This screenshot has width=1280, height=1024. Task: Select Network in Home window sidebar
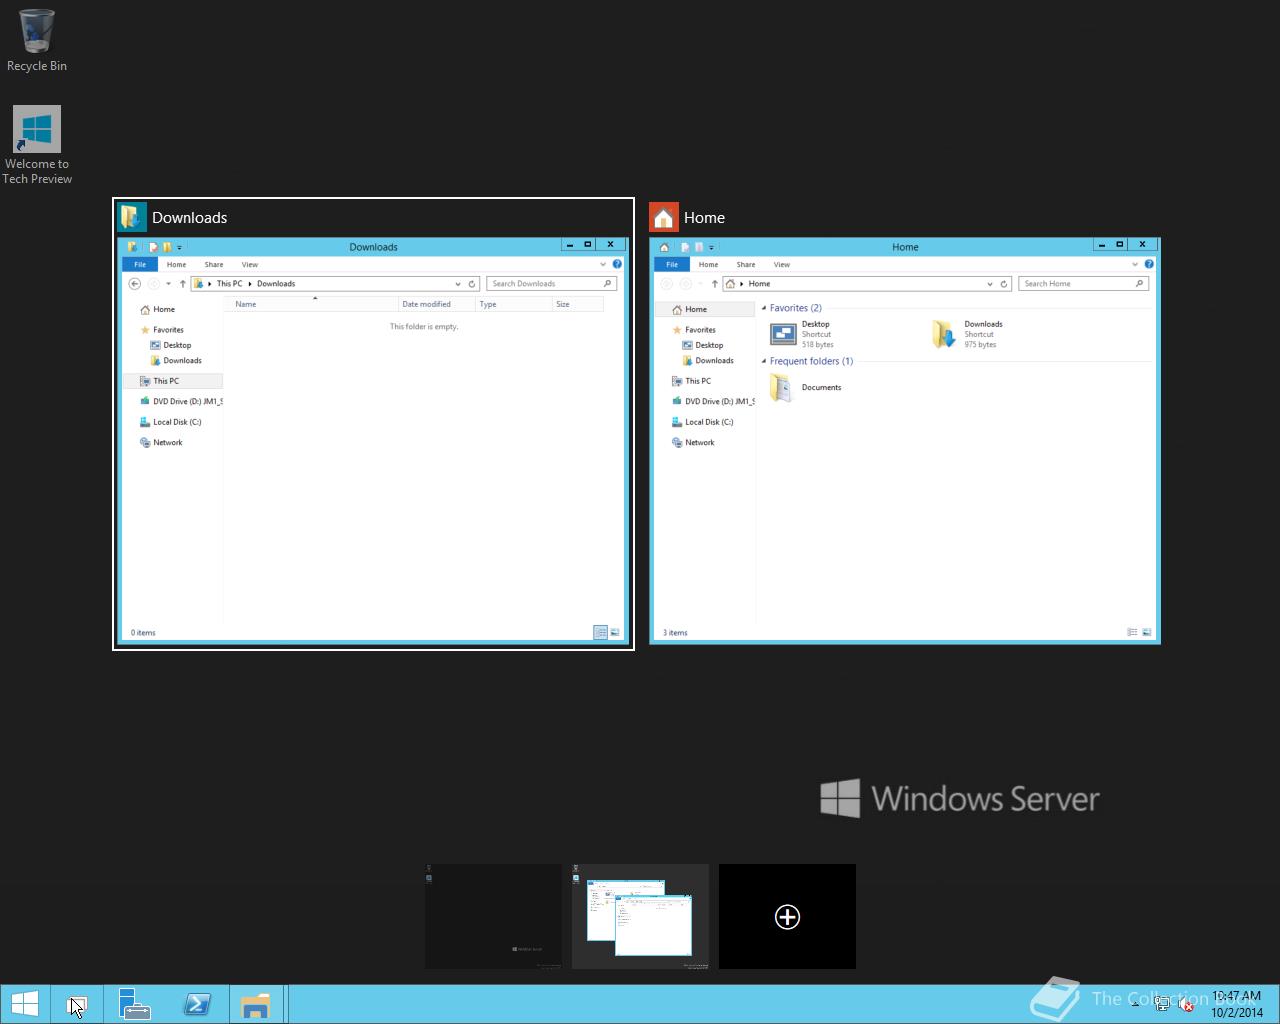click(692, 442)
